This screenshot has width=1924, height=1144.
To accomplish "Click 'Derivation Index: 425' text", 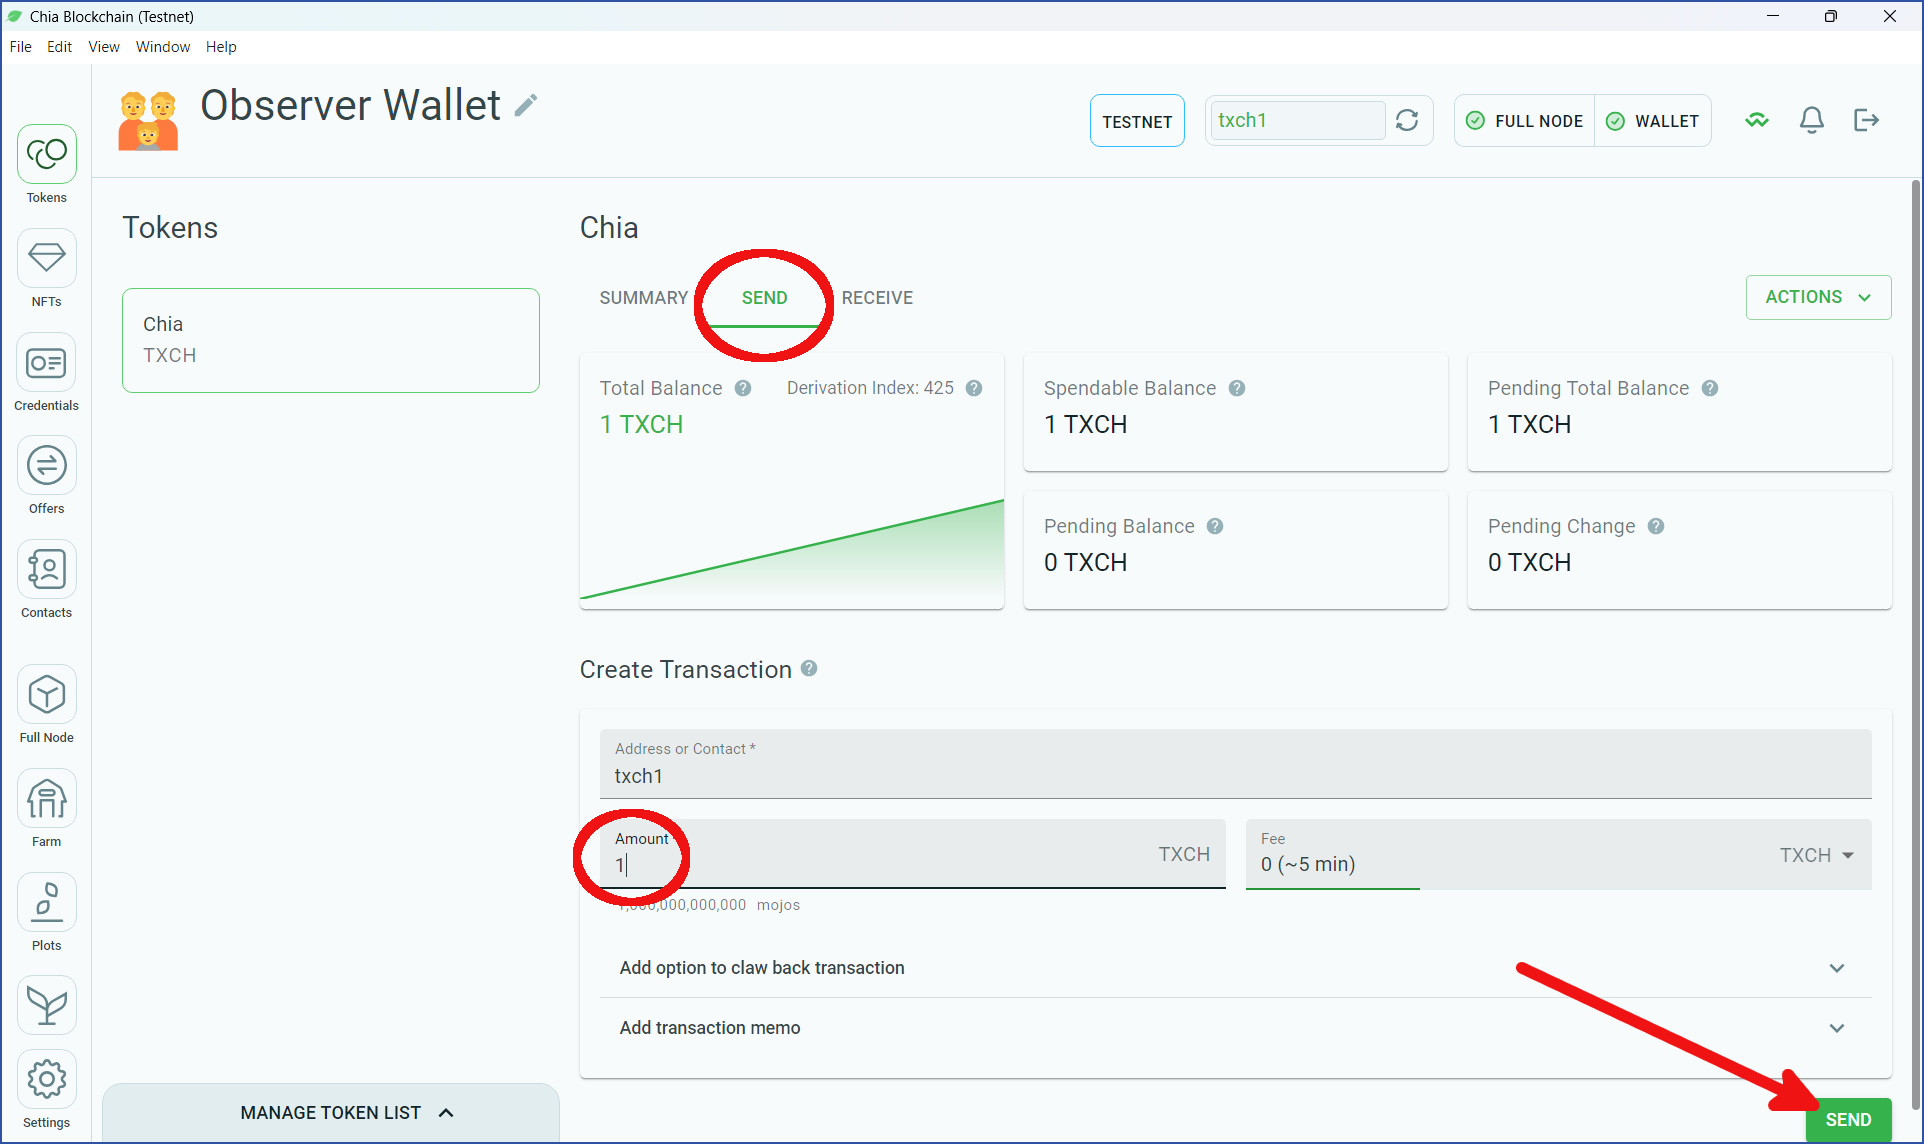I will [x=870, y=388].
